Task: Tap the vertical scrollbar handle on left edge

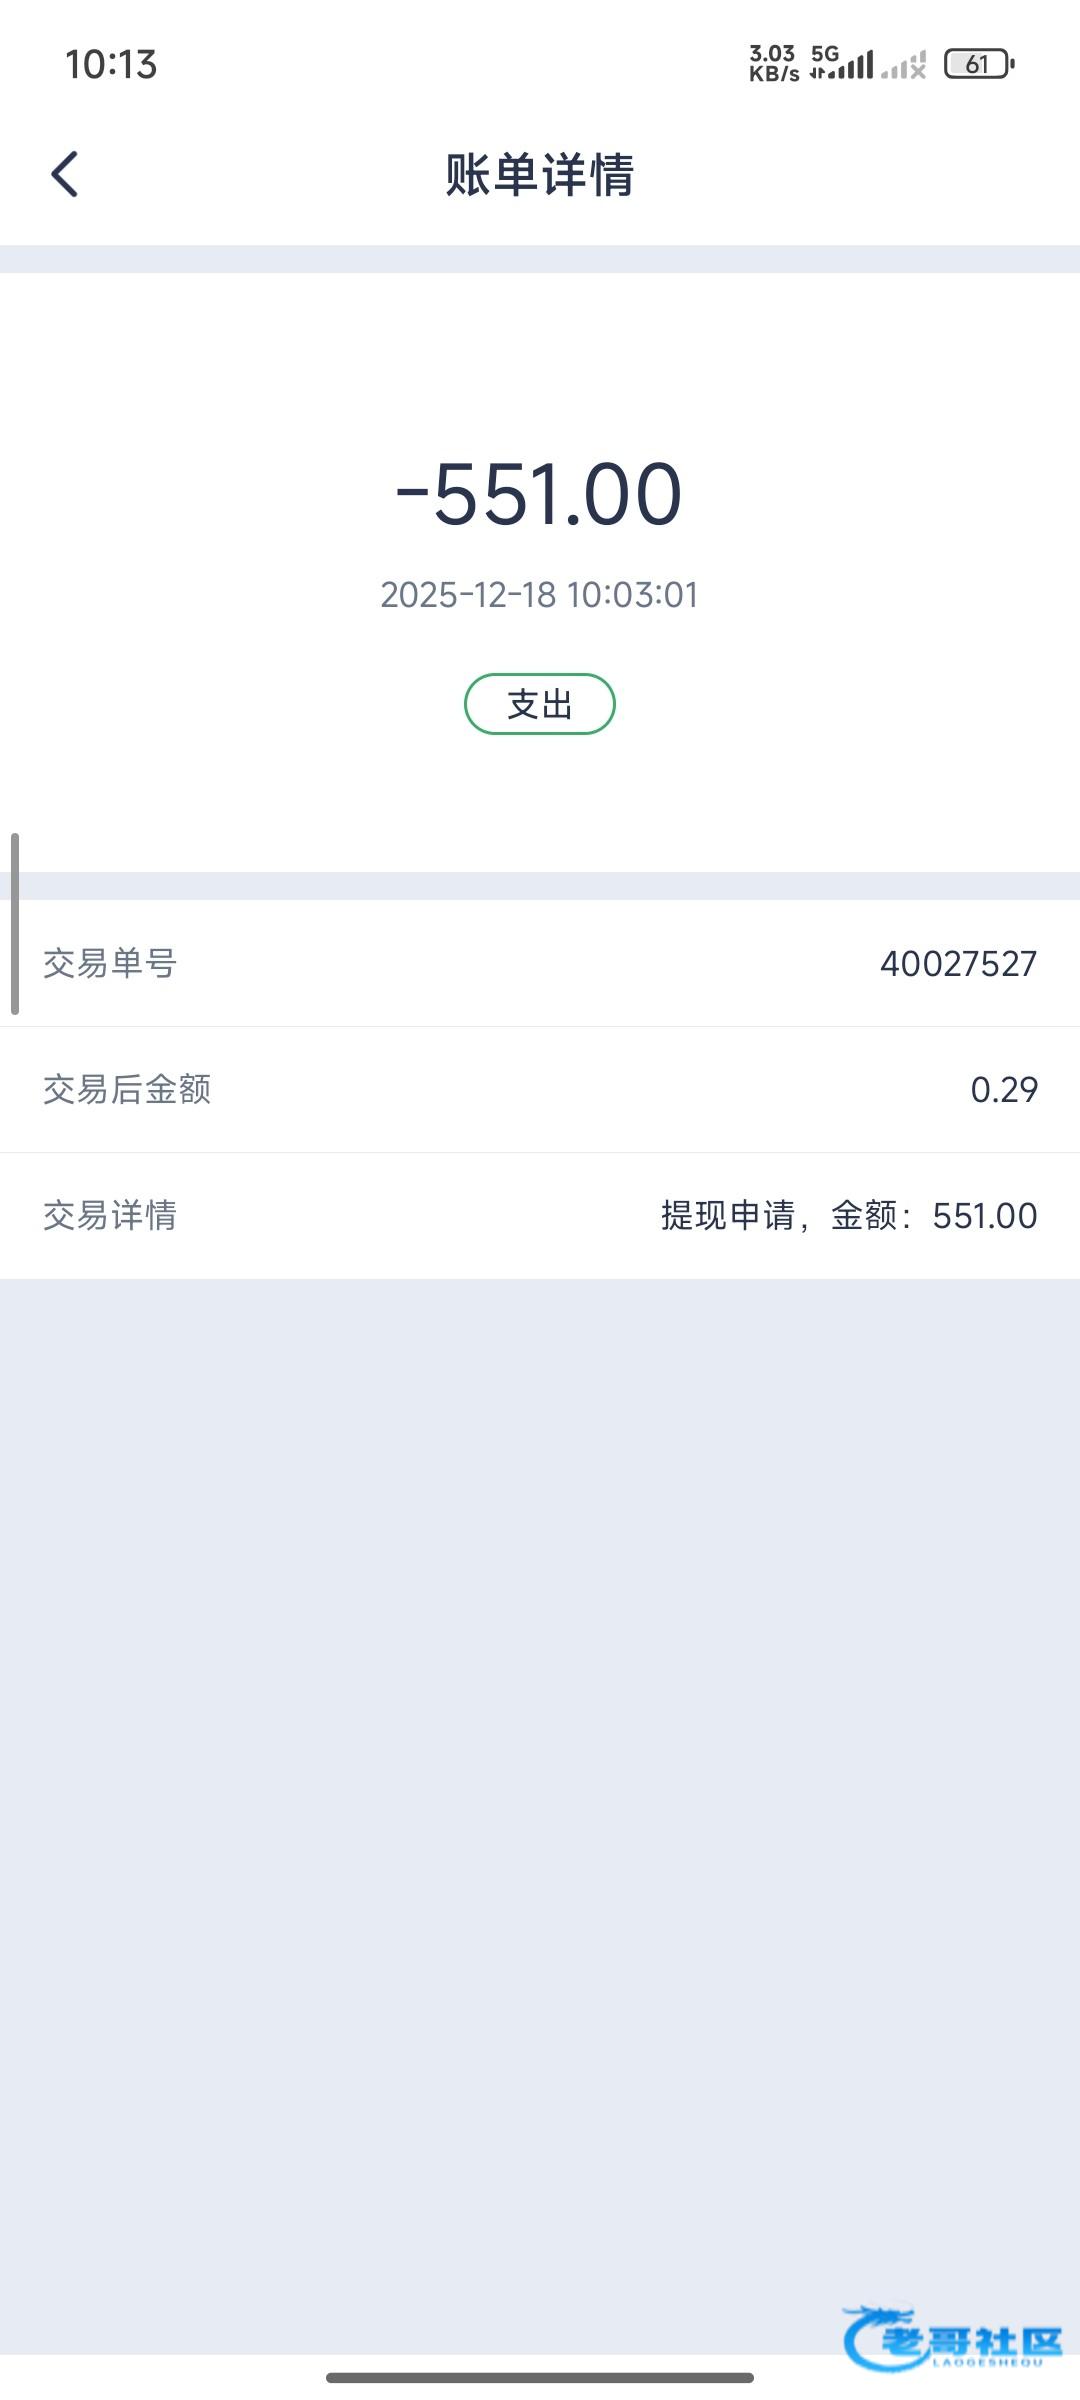Action: (15, 923)
